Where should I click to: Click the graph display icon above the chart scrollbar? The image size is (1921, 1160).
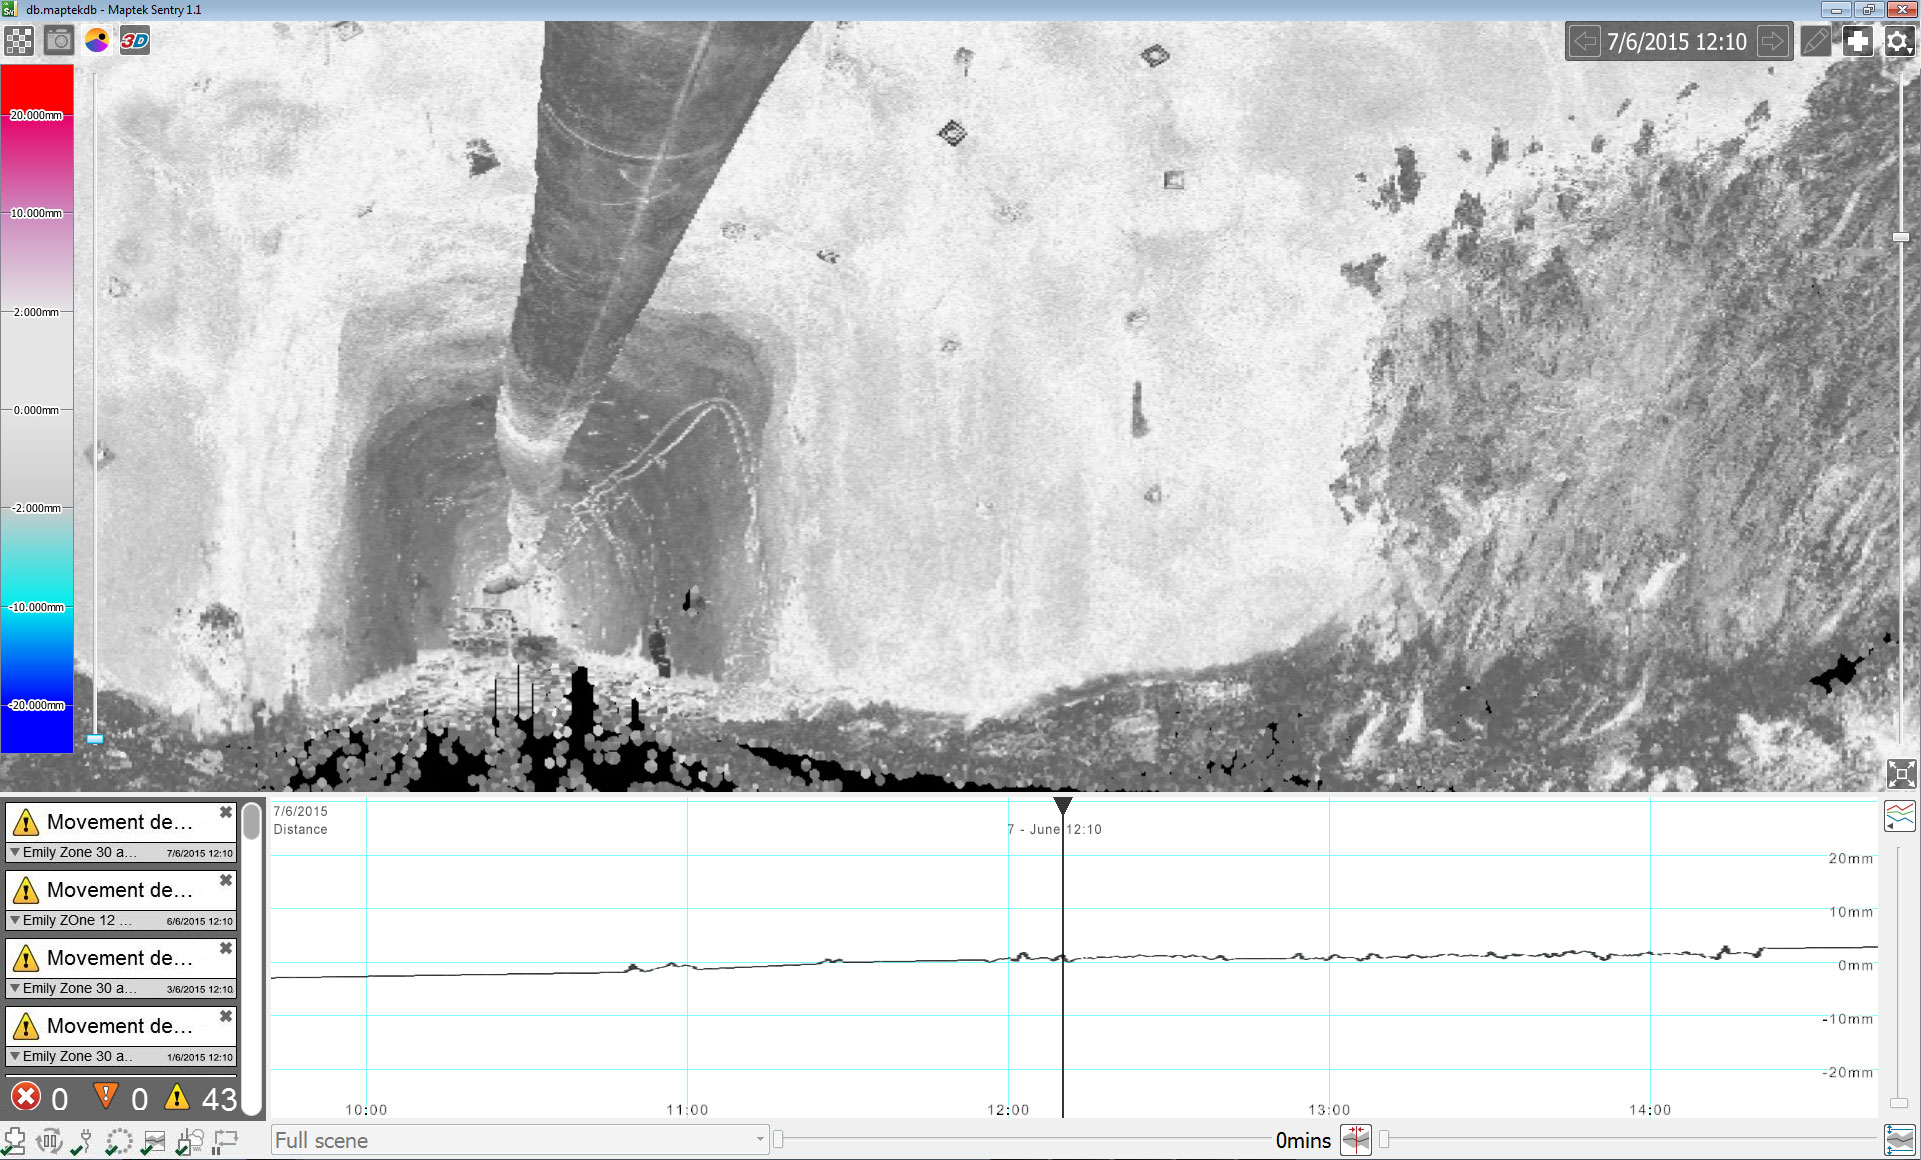click(1900, 816)
